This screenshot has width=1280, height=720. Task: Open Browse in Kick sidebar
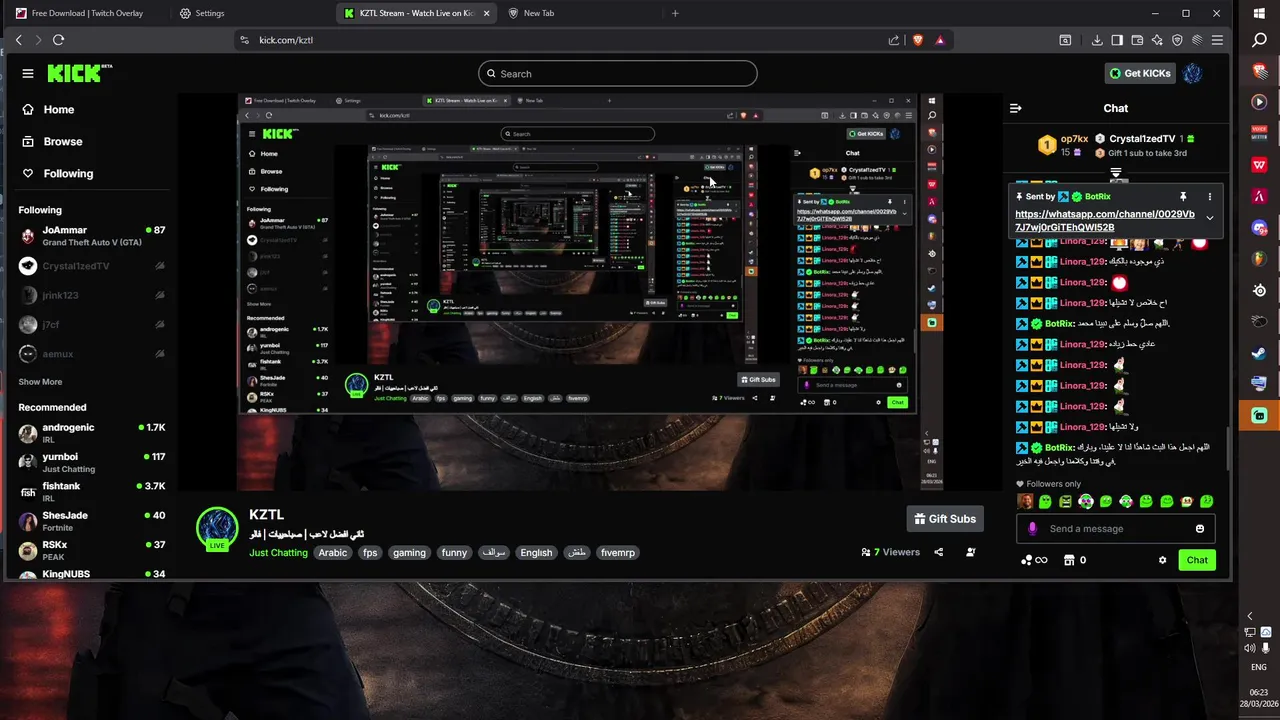pos(52,141)
